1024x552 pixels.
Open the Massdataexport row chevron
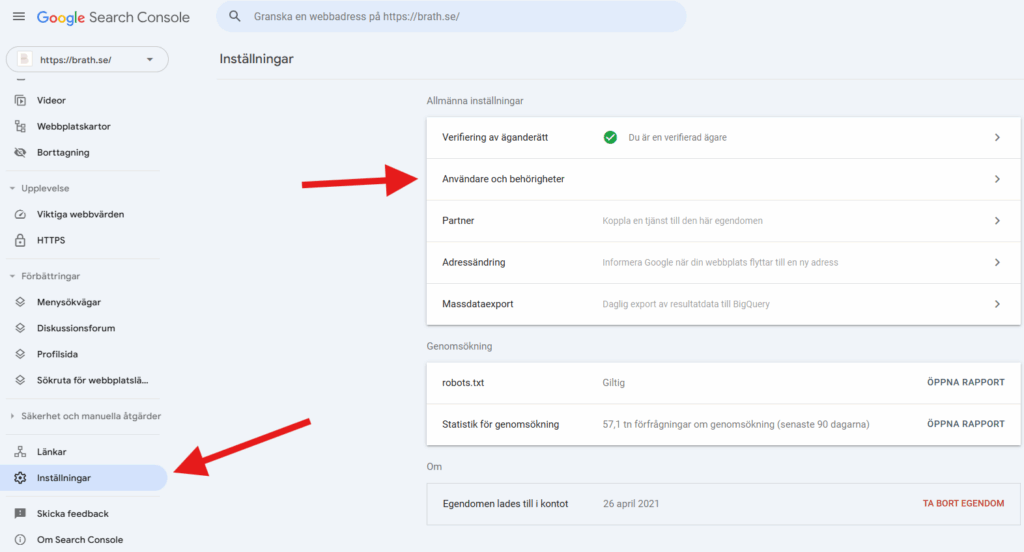[x=997, y=304]
